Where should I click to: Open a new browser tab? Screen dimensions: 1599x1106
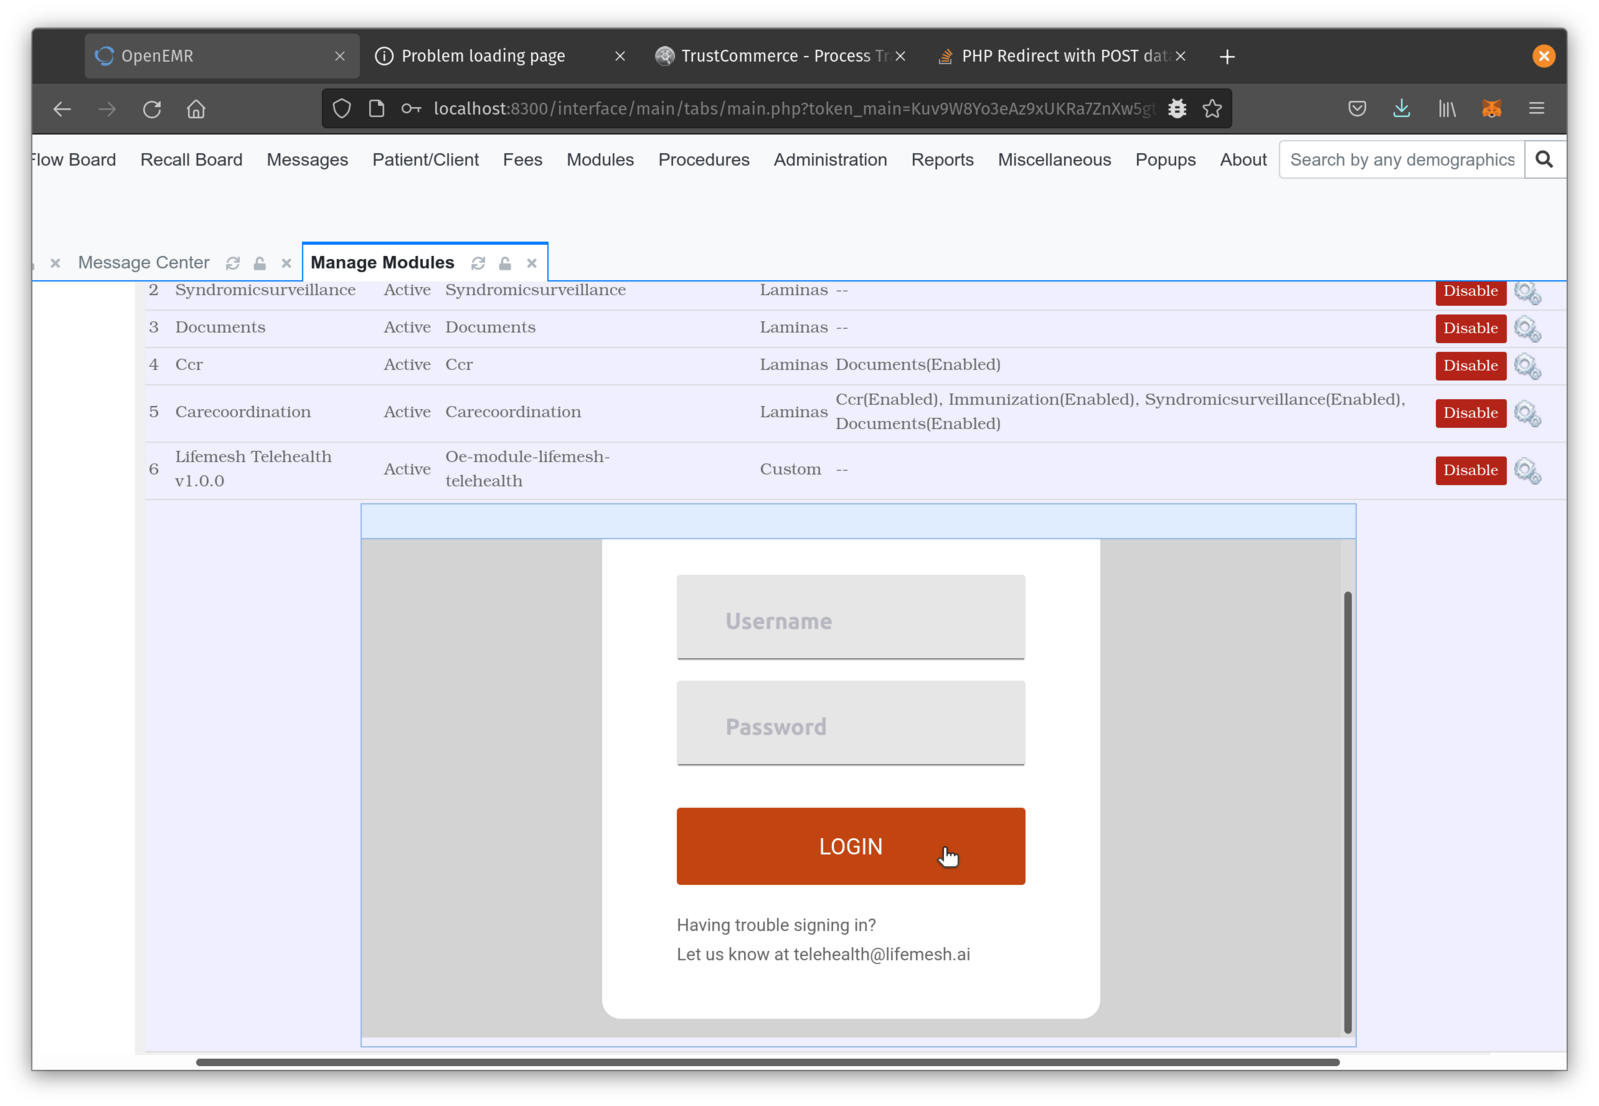(1227, 56)
